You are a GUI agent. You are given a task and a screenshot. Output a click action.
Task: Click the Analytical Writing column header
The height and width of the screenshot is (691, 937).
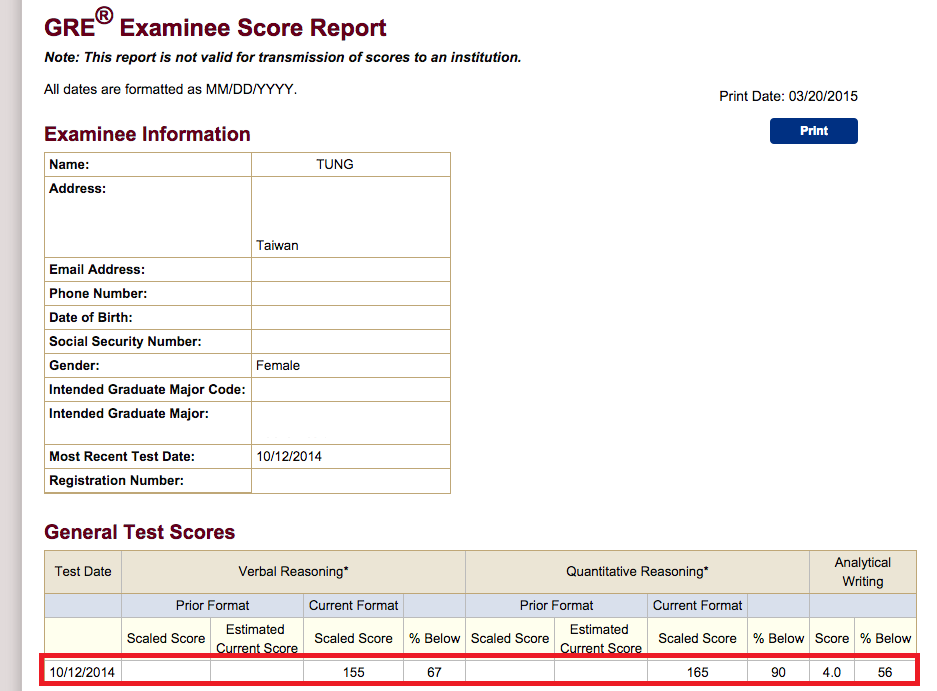[x=863, y=572]
